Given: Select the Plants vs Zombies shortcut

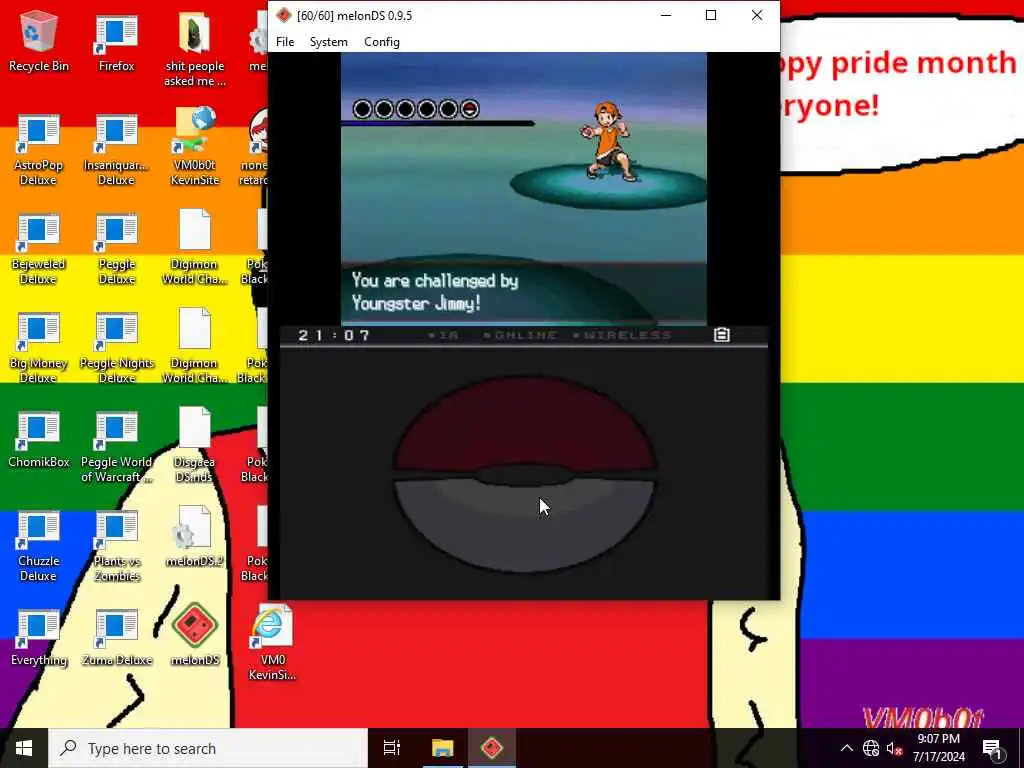Looking at the screenshot, I should [x=116, y=547].
